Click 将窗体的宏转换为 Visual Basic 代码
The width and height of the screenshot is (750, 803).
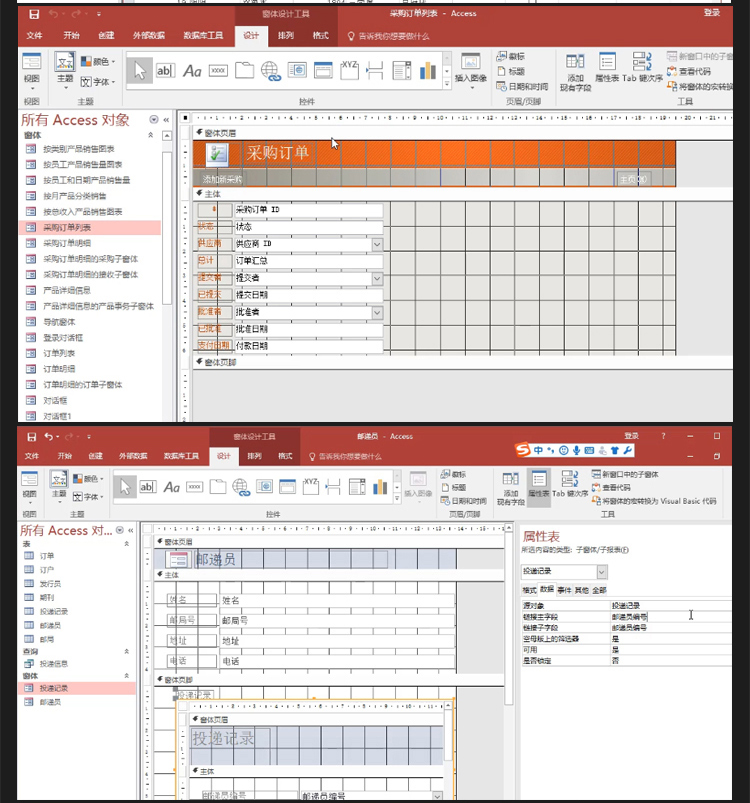click(654, 501)
